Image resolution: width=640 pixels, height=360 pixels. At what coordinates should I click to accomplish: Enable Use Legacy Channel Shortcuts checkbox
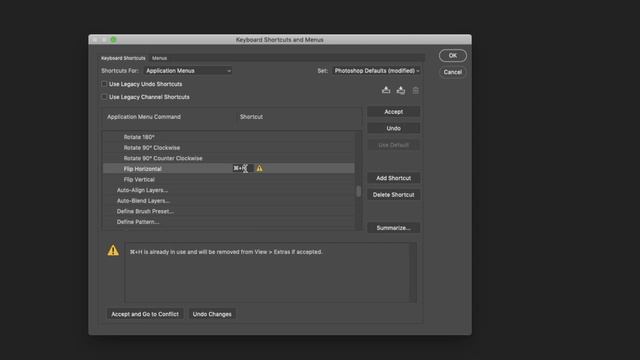[x=104, y=97]
